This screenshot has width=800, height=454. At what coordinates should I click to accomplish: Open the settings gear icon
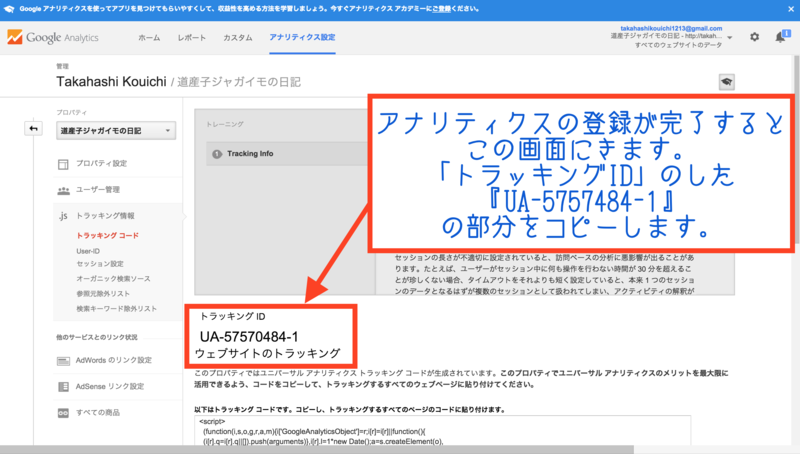(754, 37)
